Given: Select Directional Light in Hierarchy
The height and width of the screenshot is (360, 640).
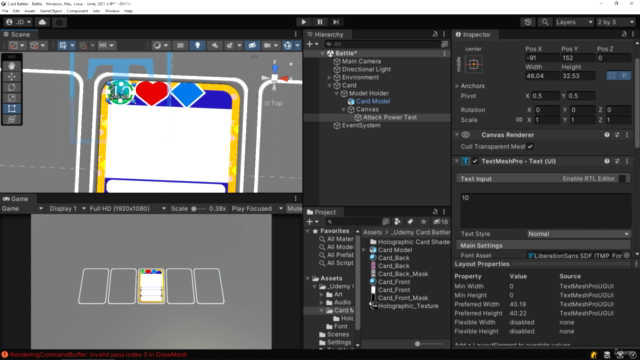Looking at the screenshot, I should point(366,69).
